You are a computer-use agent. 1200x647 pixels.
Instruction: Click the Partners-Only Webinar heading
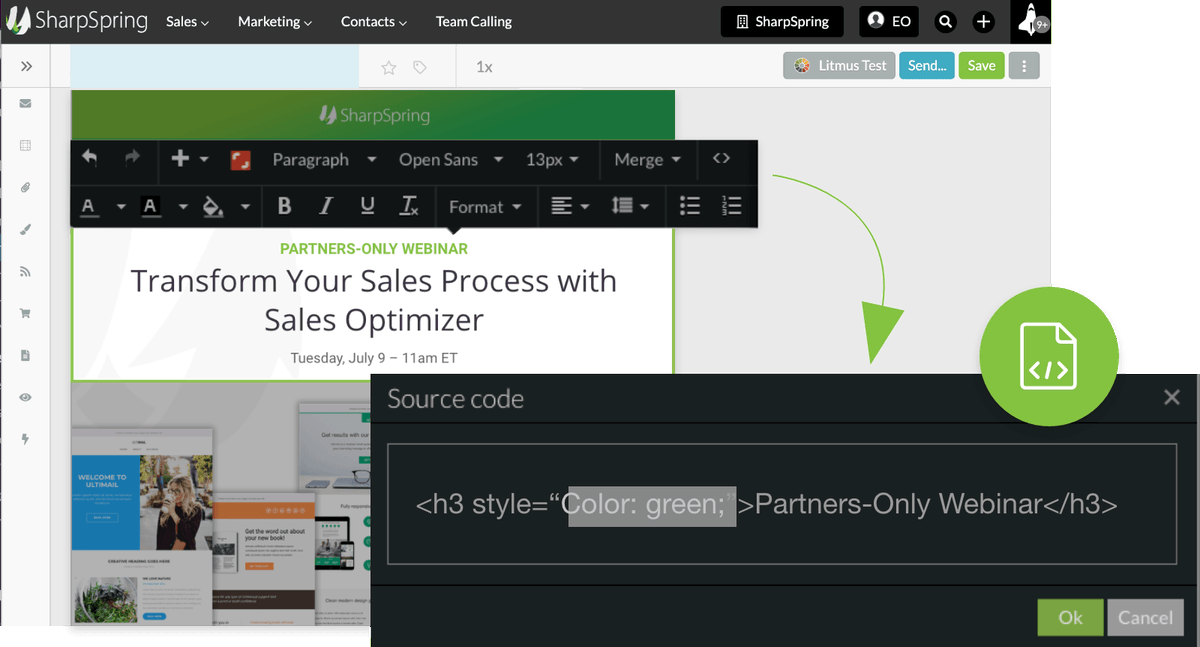pos(374,248)
